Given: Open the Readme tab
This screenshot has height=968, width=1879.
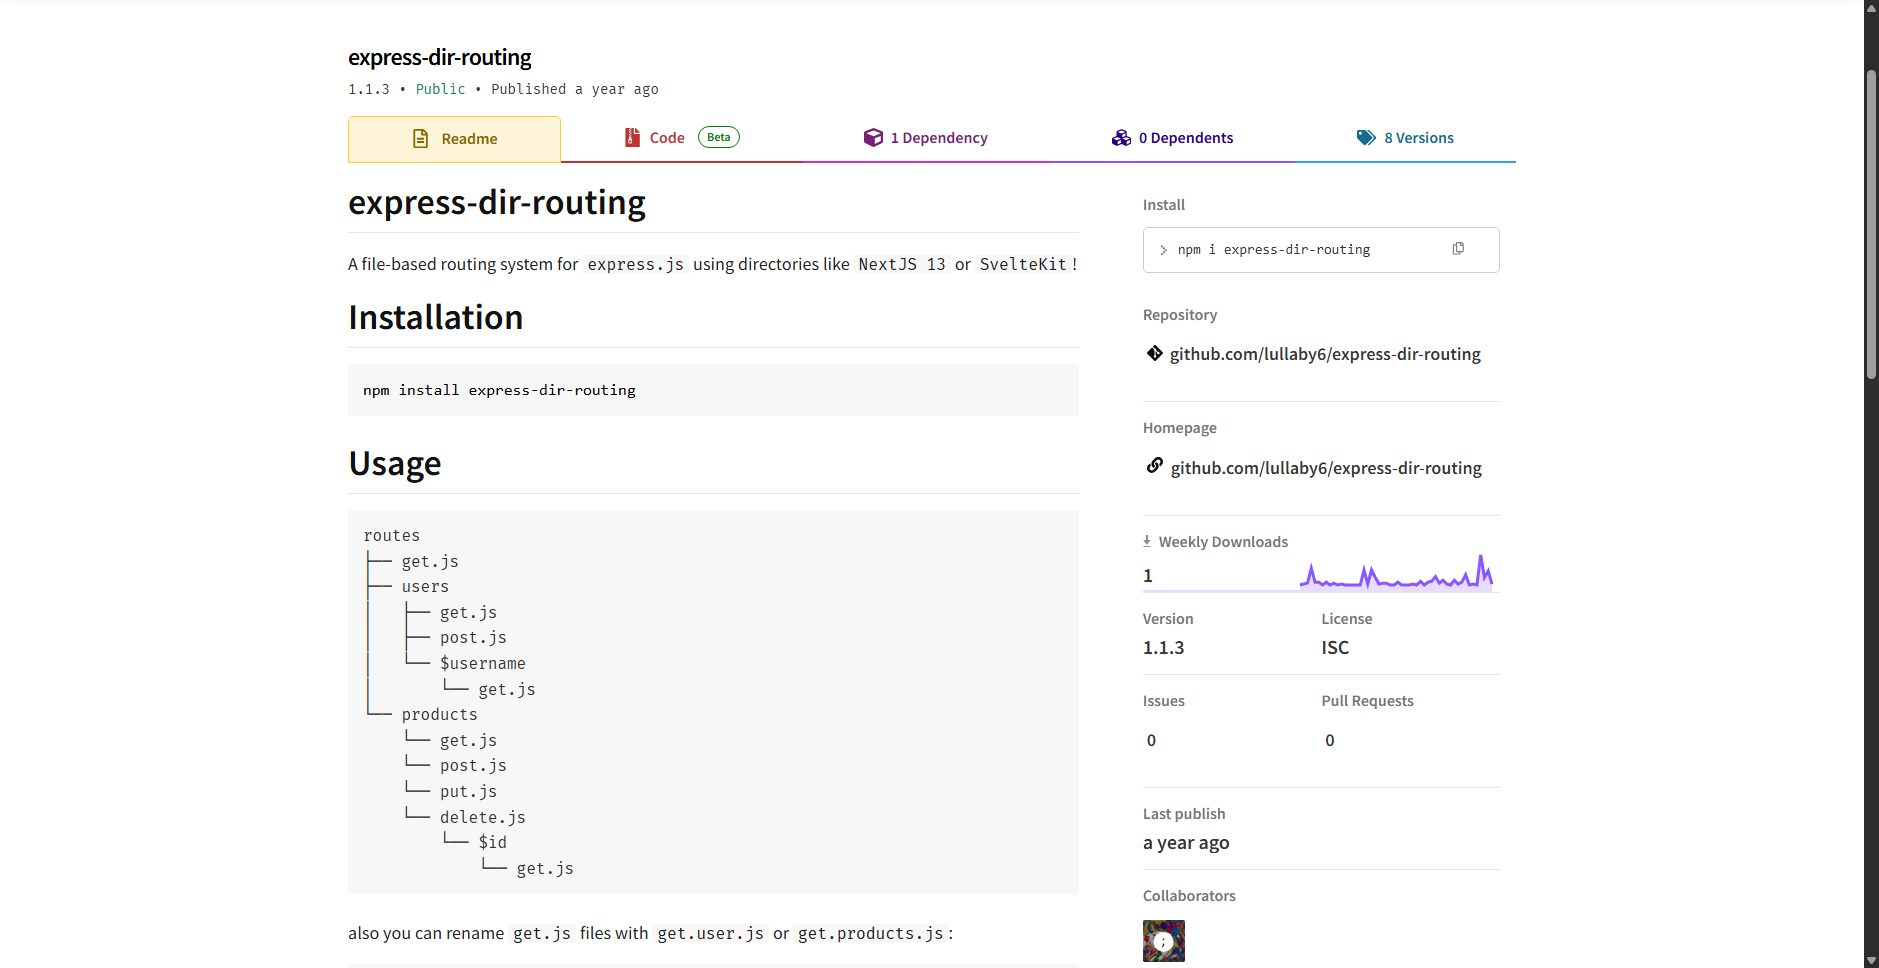Looking at the screenshot, I should (x=454, y=139).
